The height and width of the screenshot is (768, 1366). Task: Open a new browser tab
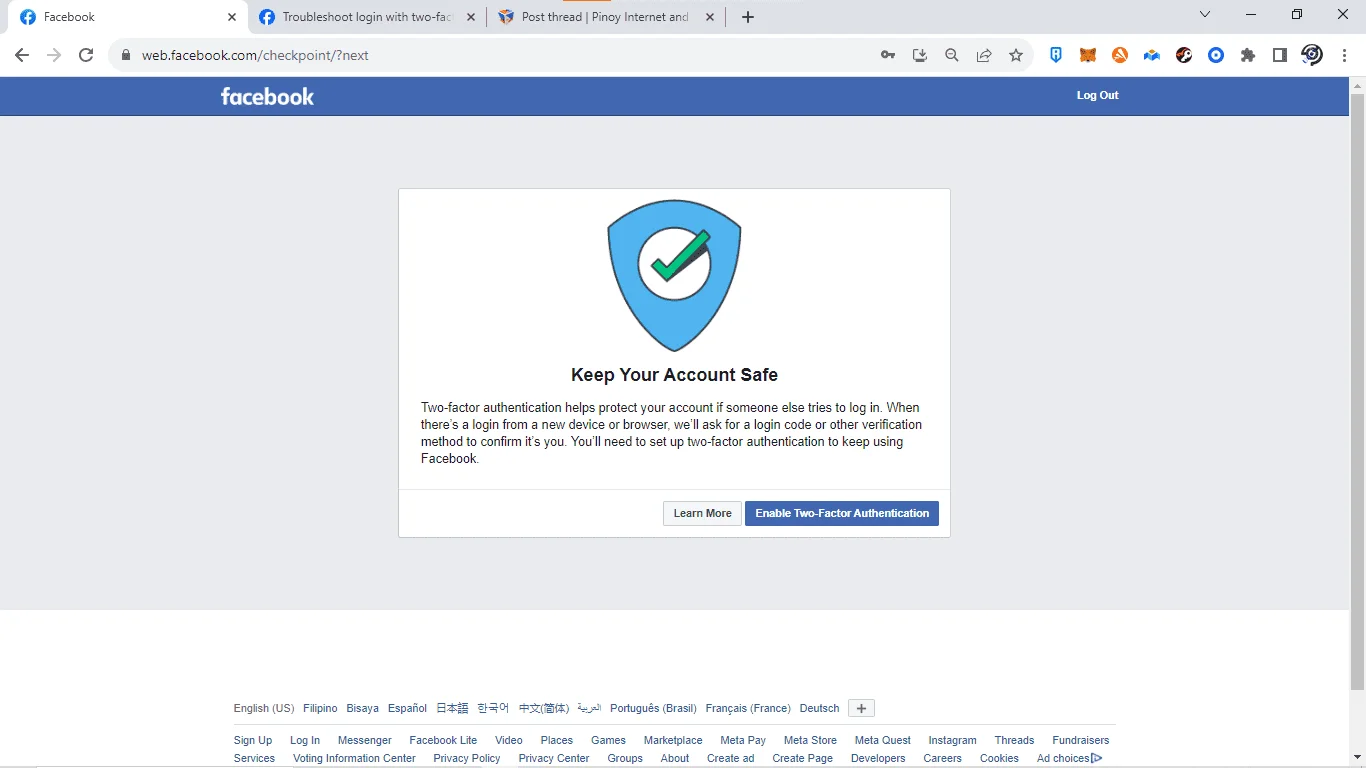(x=748, y=17)
